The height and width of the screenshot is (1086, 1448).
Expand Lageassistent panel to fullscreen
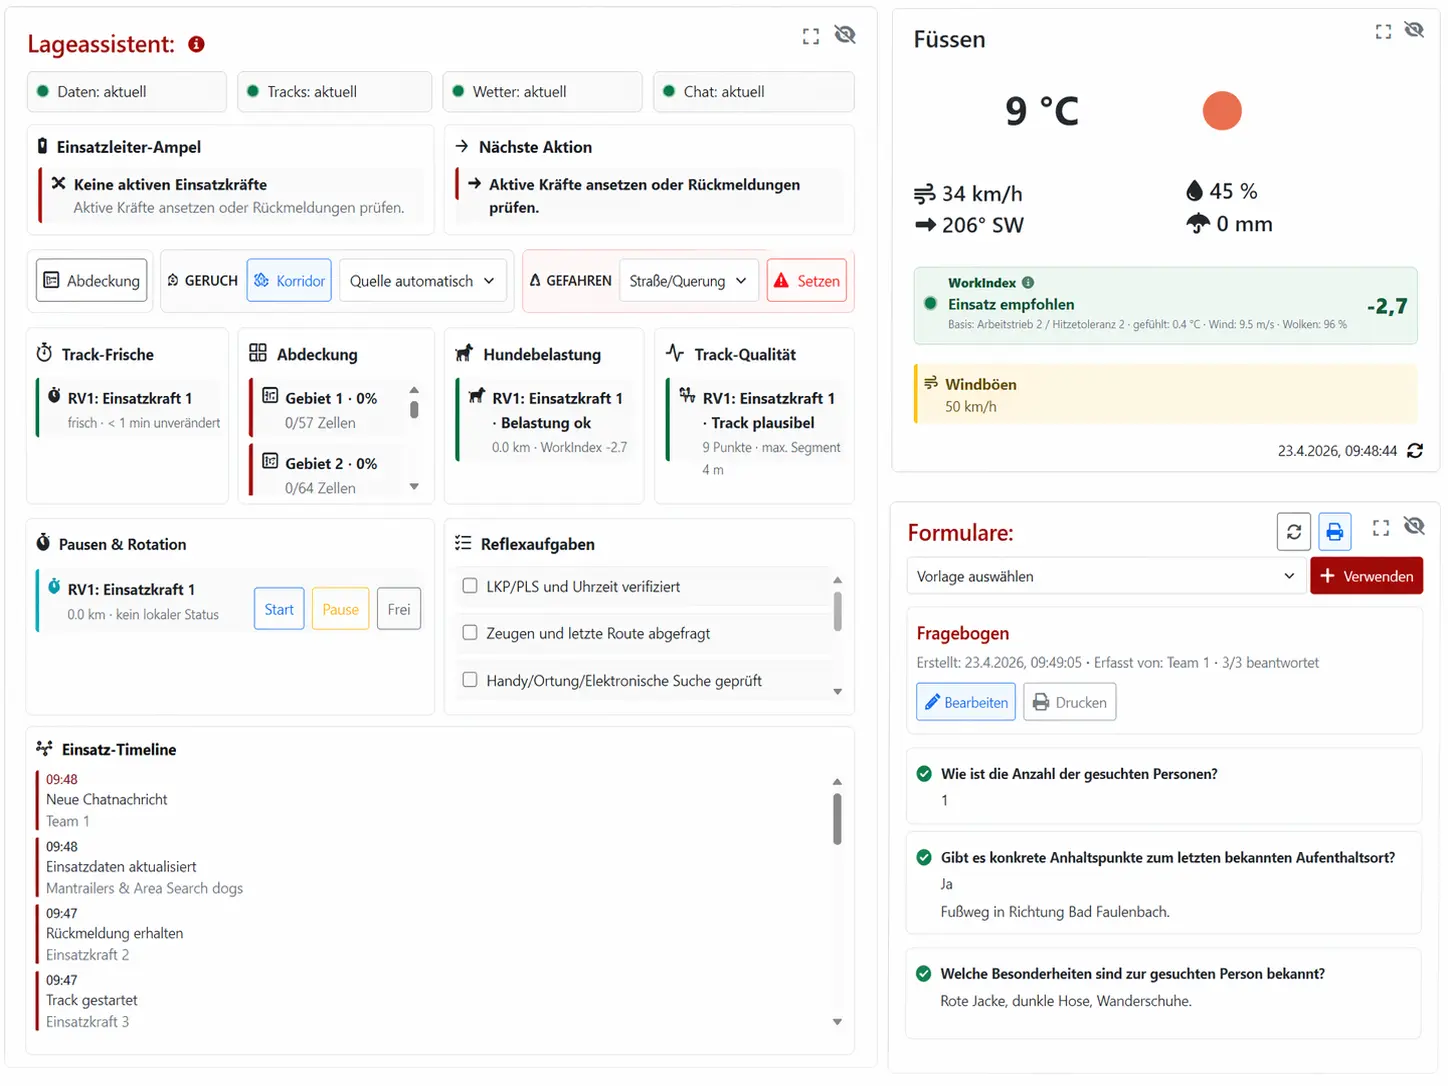[x=811, y=36]
